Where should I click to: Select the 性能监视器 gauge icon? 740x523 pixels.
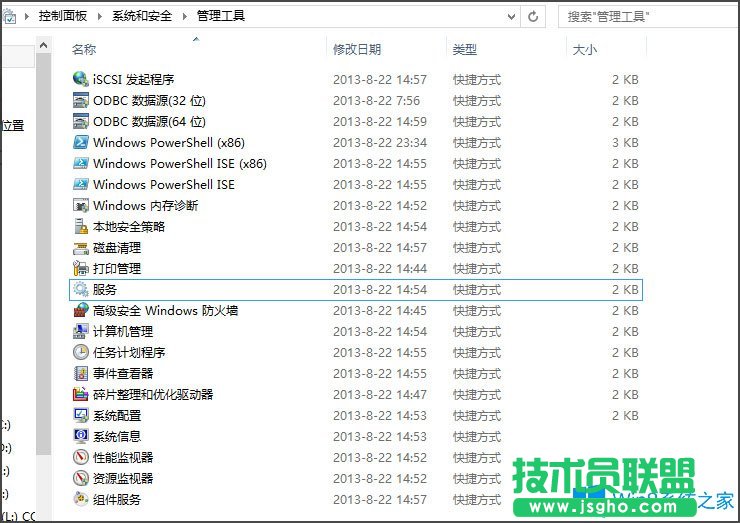81,457
